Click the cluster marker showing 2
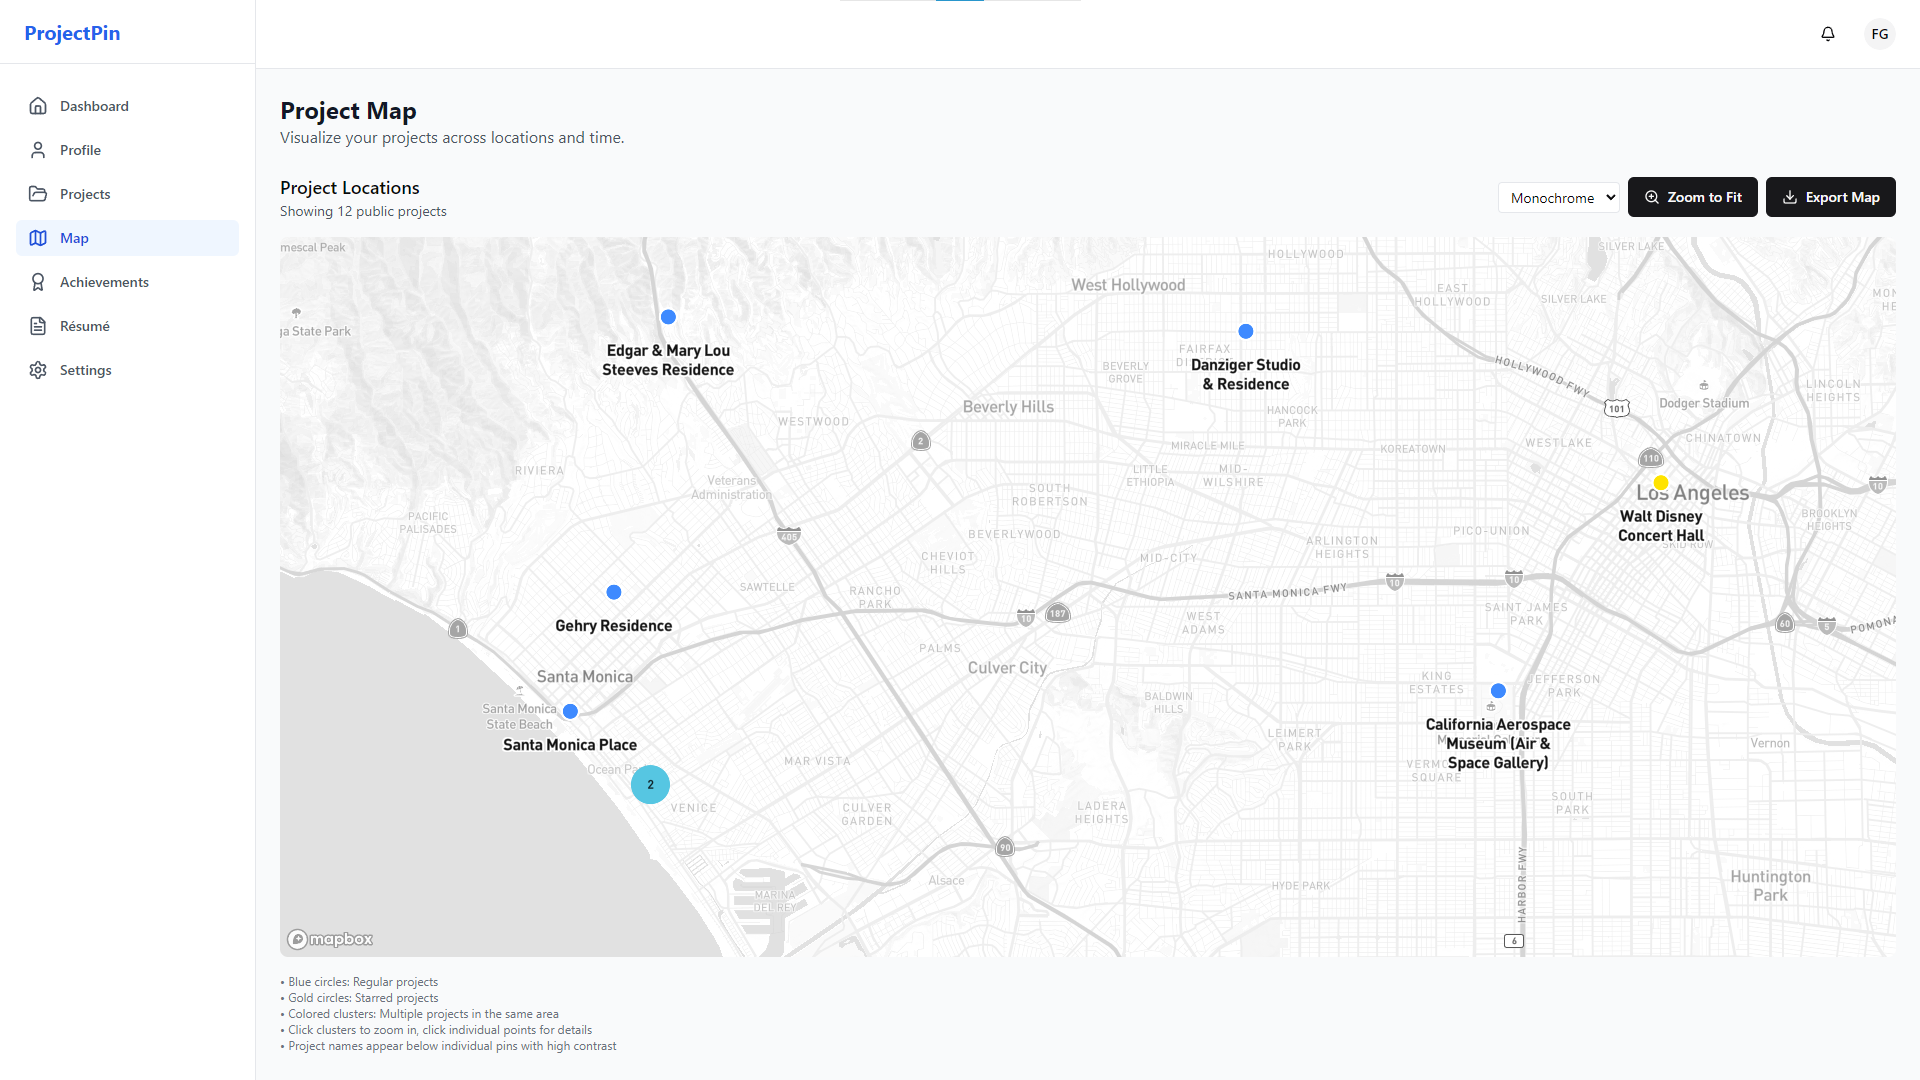Viewport: 1920px width, 1080px height. 650,785
